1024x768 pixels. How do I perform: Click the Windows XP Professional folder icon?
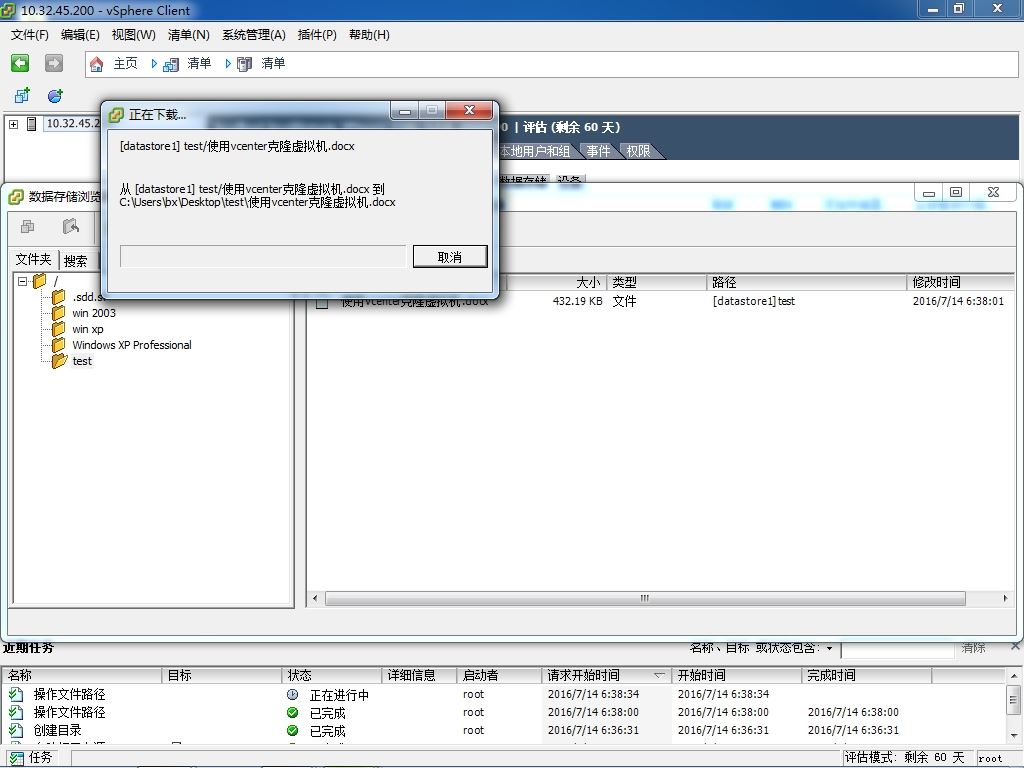coord(59,345)
